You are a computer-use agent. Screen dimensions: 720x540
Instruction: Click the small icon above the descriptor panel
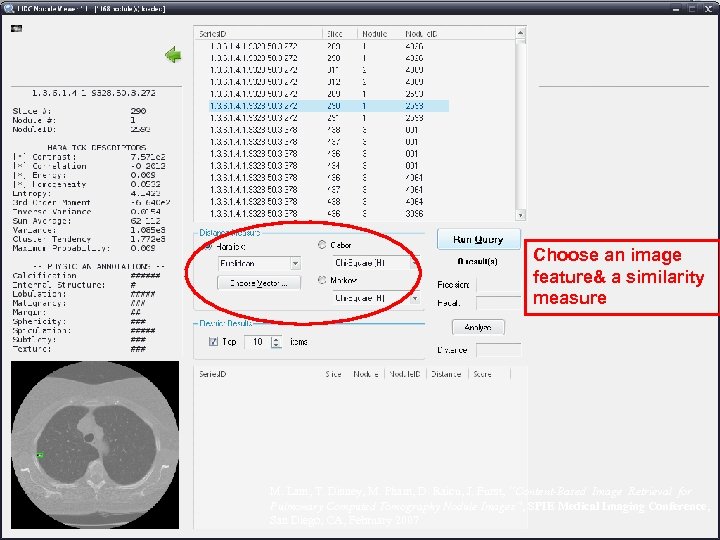point(17,28)
